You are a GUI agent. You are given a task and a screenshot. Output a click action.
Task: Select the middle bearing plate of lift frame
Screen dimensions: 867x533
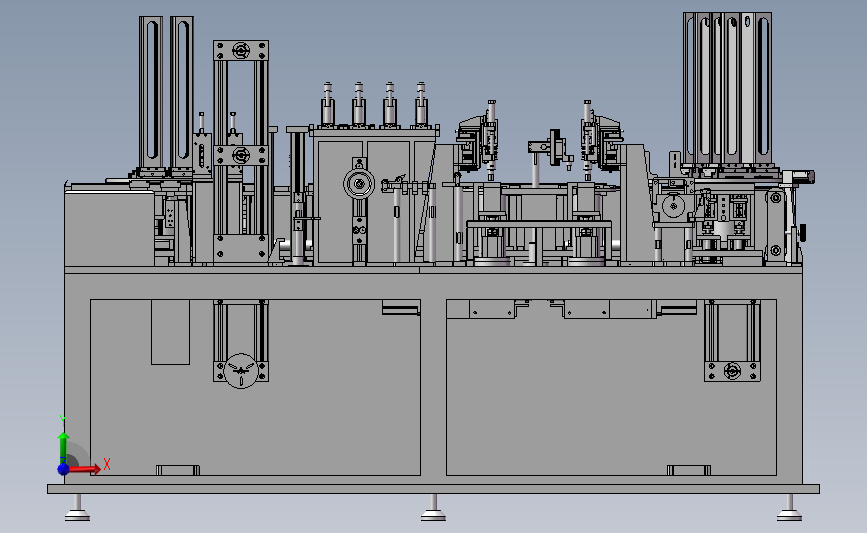(241, 155)
